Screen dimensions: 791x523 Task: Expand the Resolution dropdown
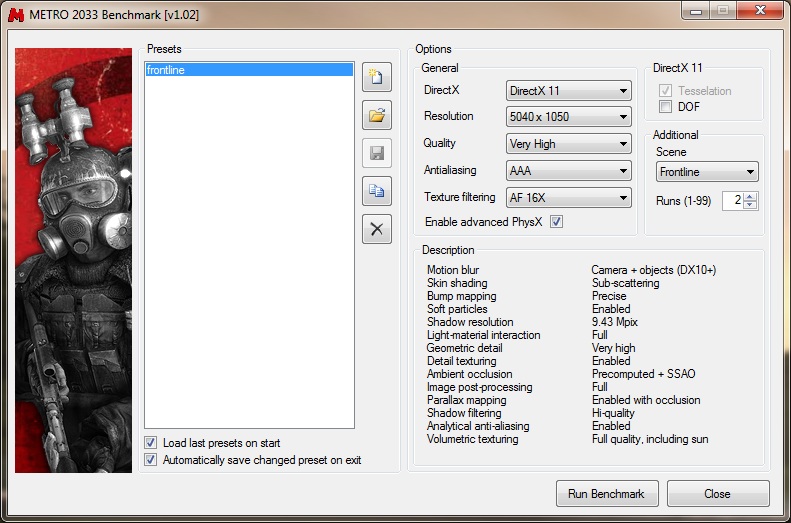click(x=568, y=117)
